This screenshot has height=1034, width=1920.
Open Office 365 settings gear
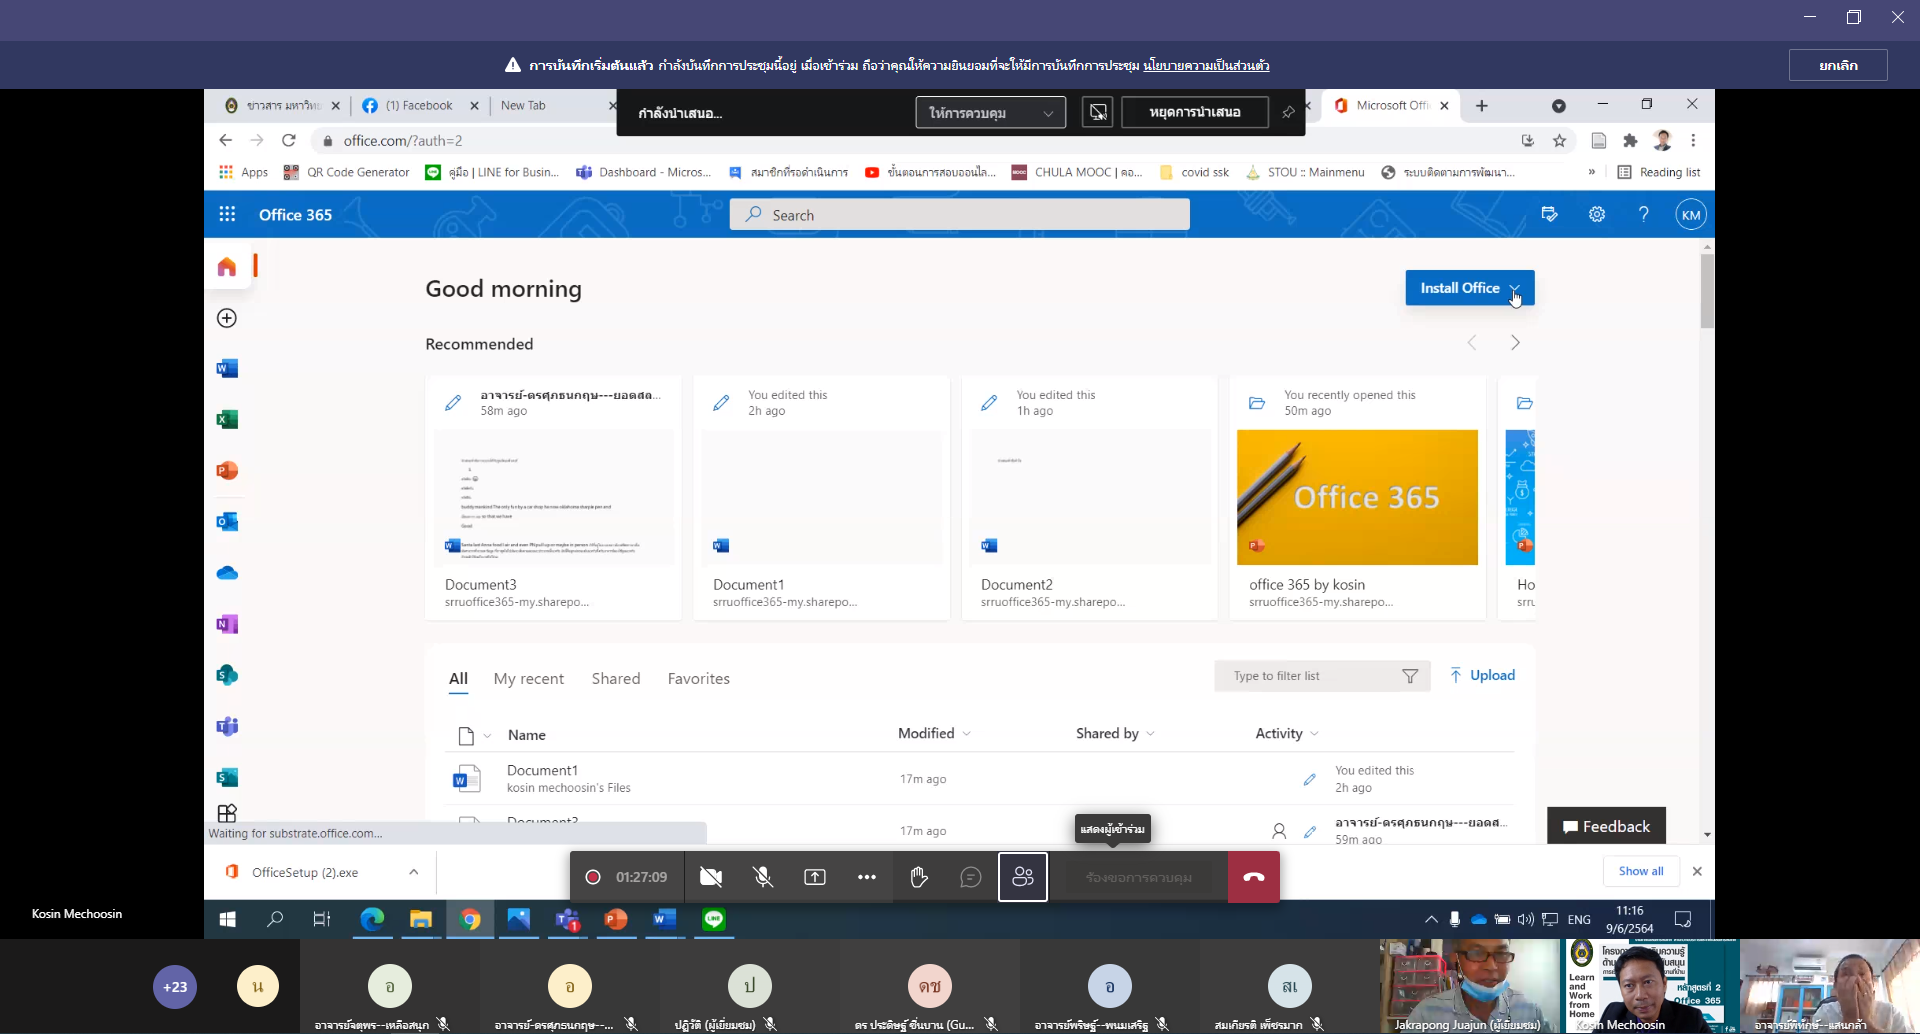(1597, 215)
